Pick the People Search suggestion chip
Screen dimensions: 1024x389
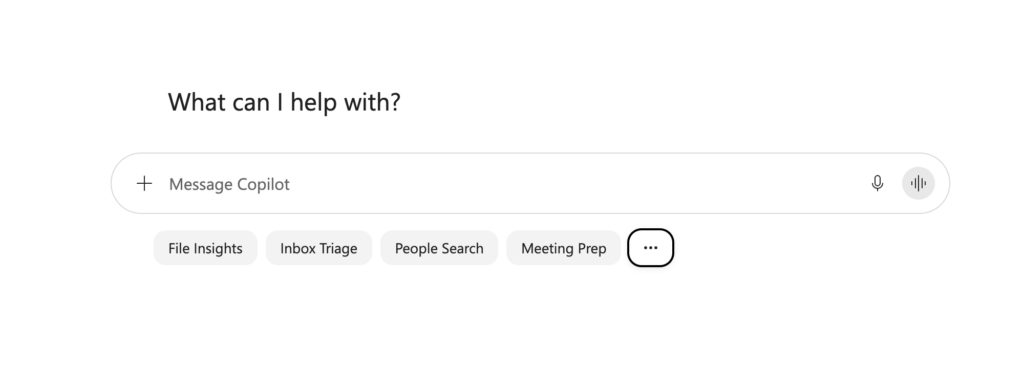coord(439,248)
